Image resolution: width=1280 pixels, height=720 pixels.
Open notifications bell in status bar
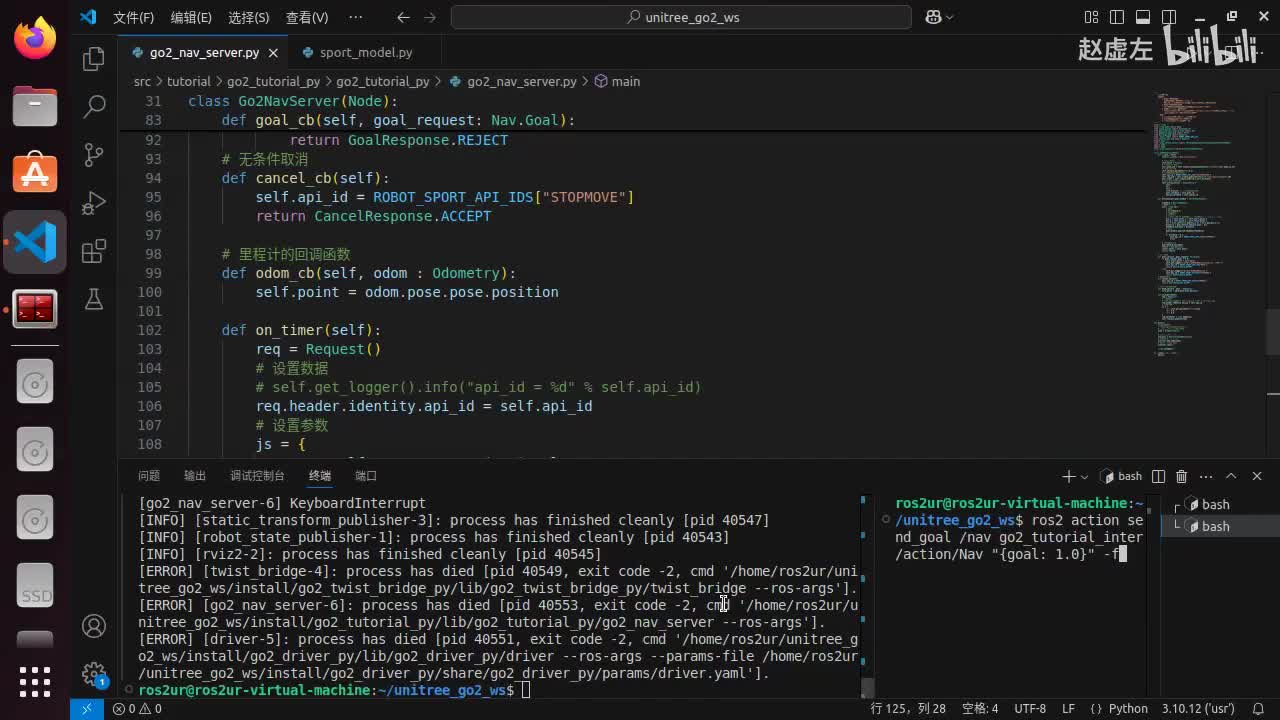tap(1259, 708)
